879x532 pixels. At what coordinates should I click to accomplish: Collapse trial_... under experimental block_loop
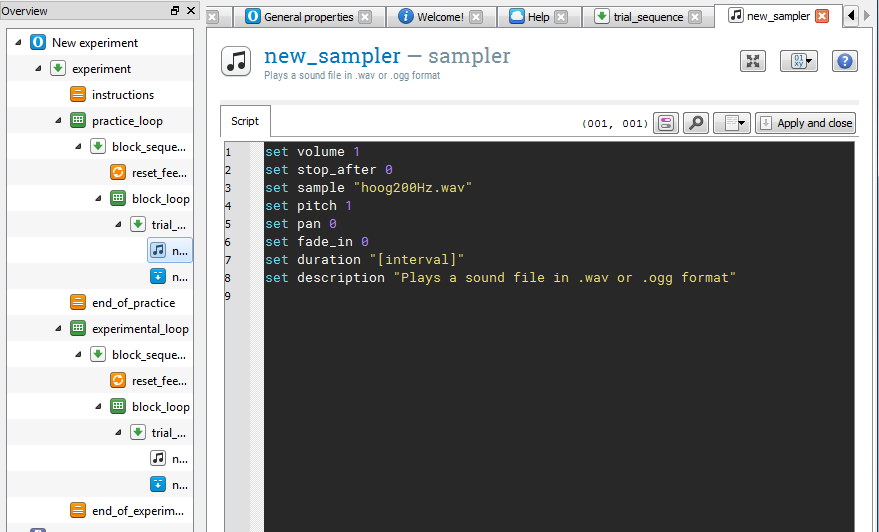(118, 432)
